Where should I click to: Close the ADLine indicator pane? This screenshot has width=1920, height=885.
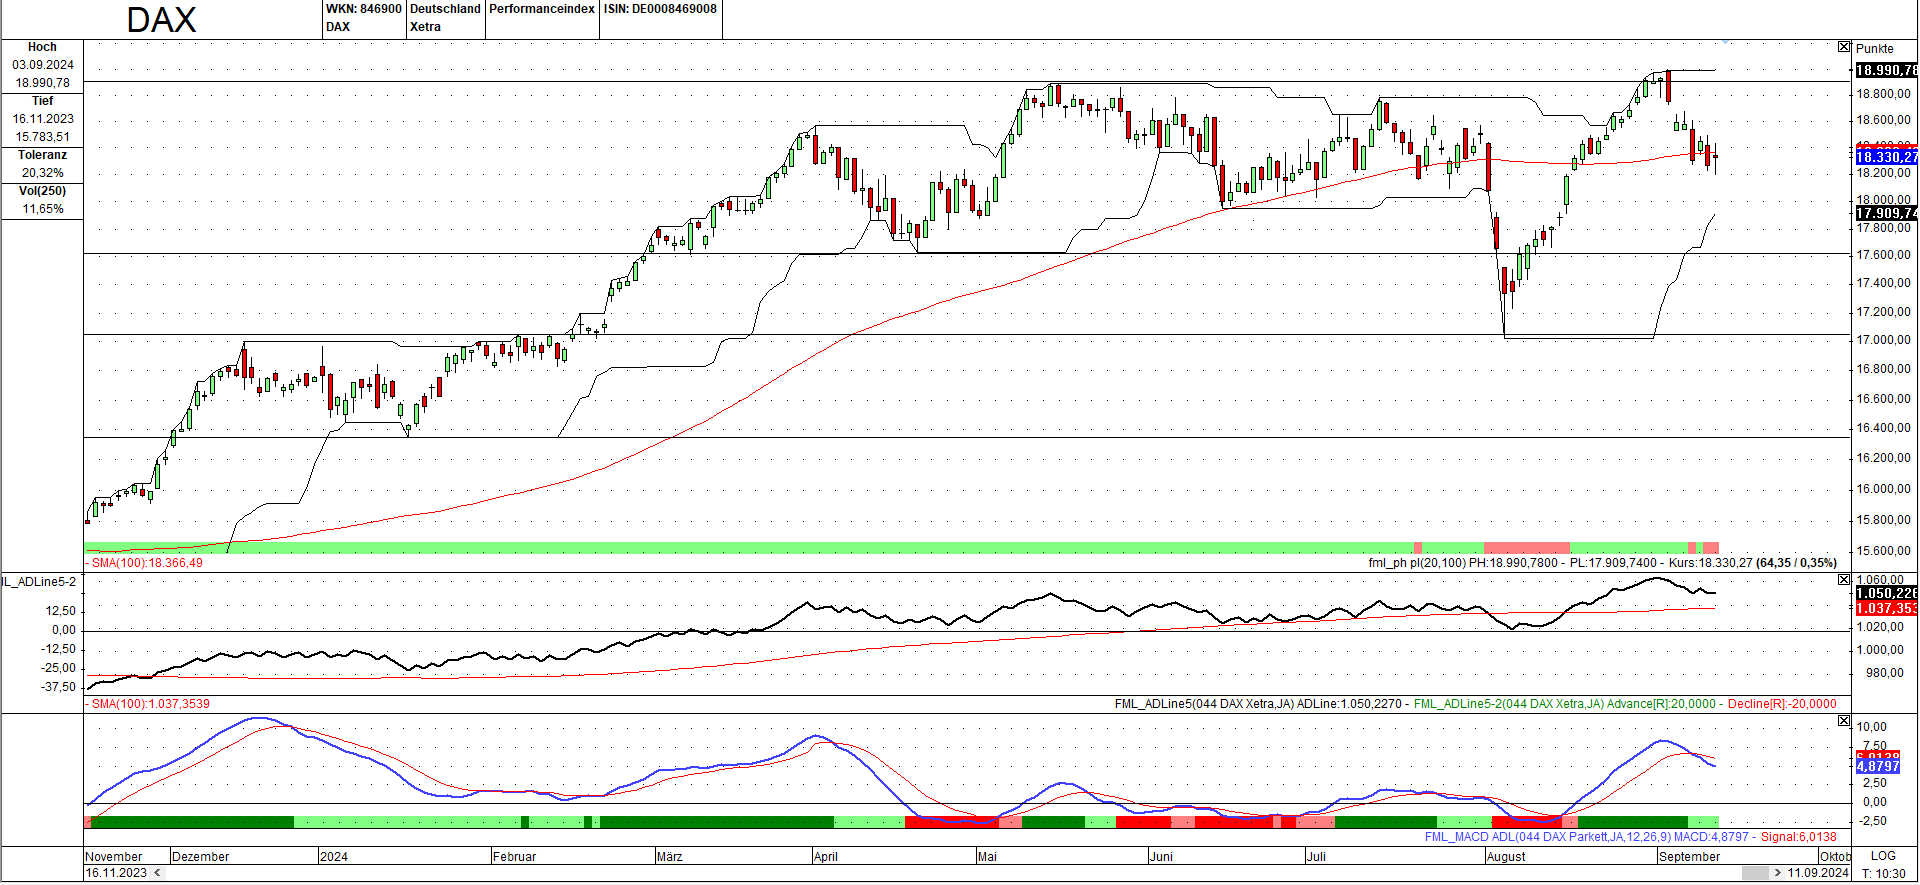[x=1844, y=580]
